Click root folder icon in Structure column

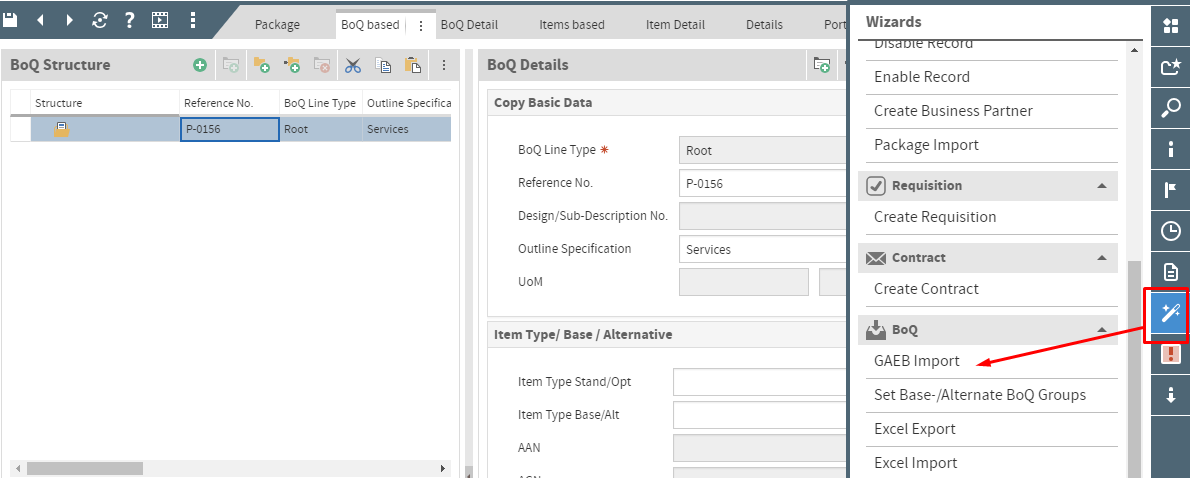pos(61,129)
